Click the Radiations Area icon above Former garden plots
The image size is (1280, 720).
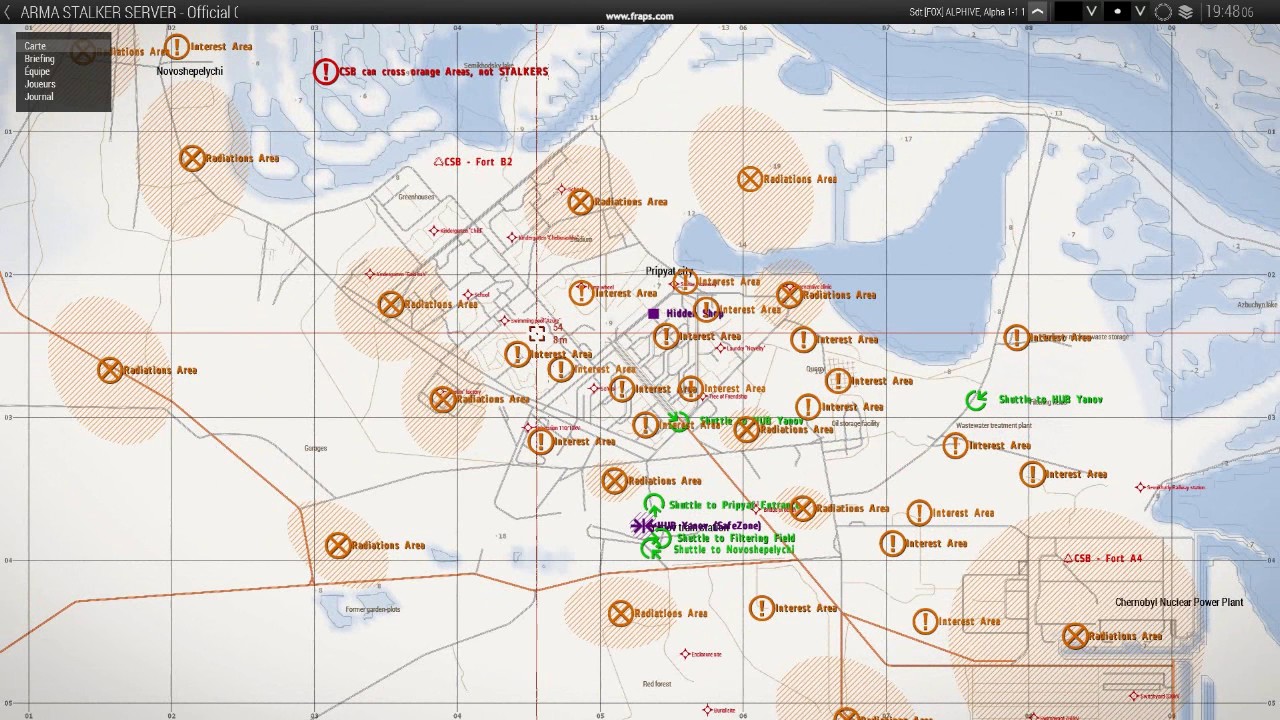(x=338, y=546)
